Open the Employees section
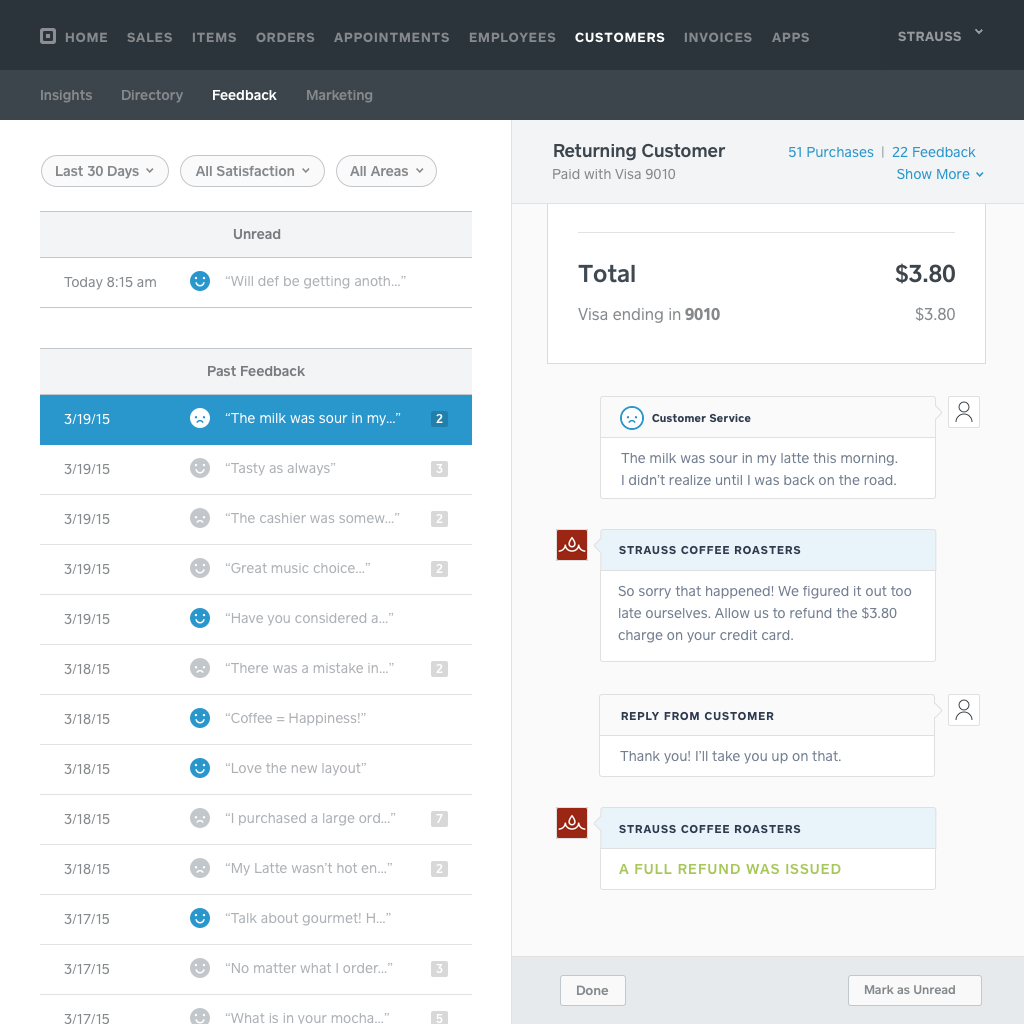Viewport: 1024px width, 1024px height. coord(512,37)
